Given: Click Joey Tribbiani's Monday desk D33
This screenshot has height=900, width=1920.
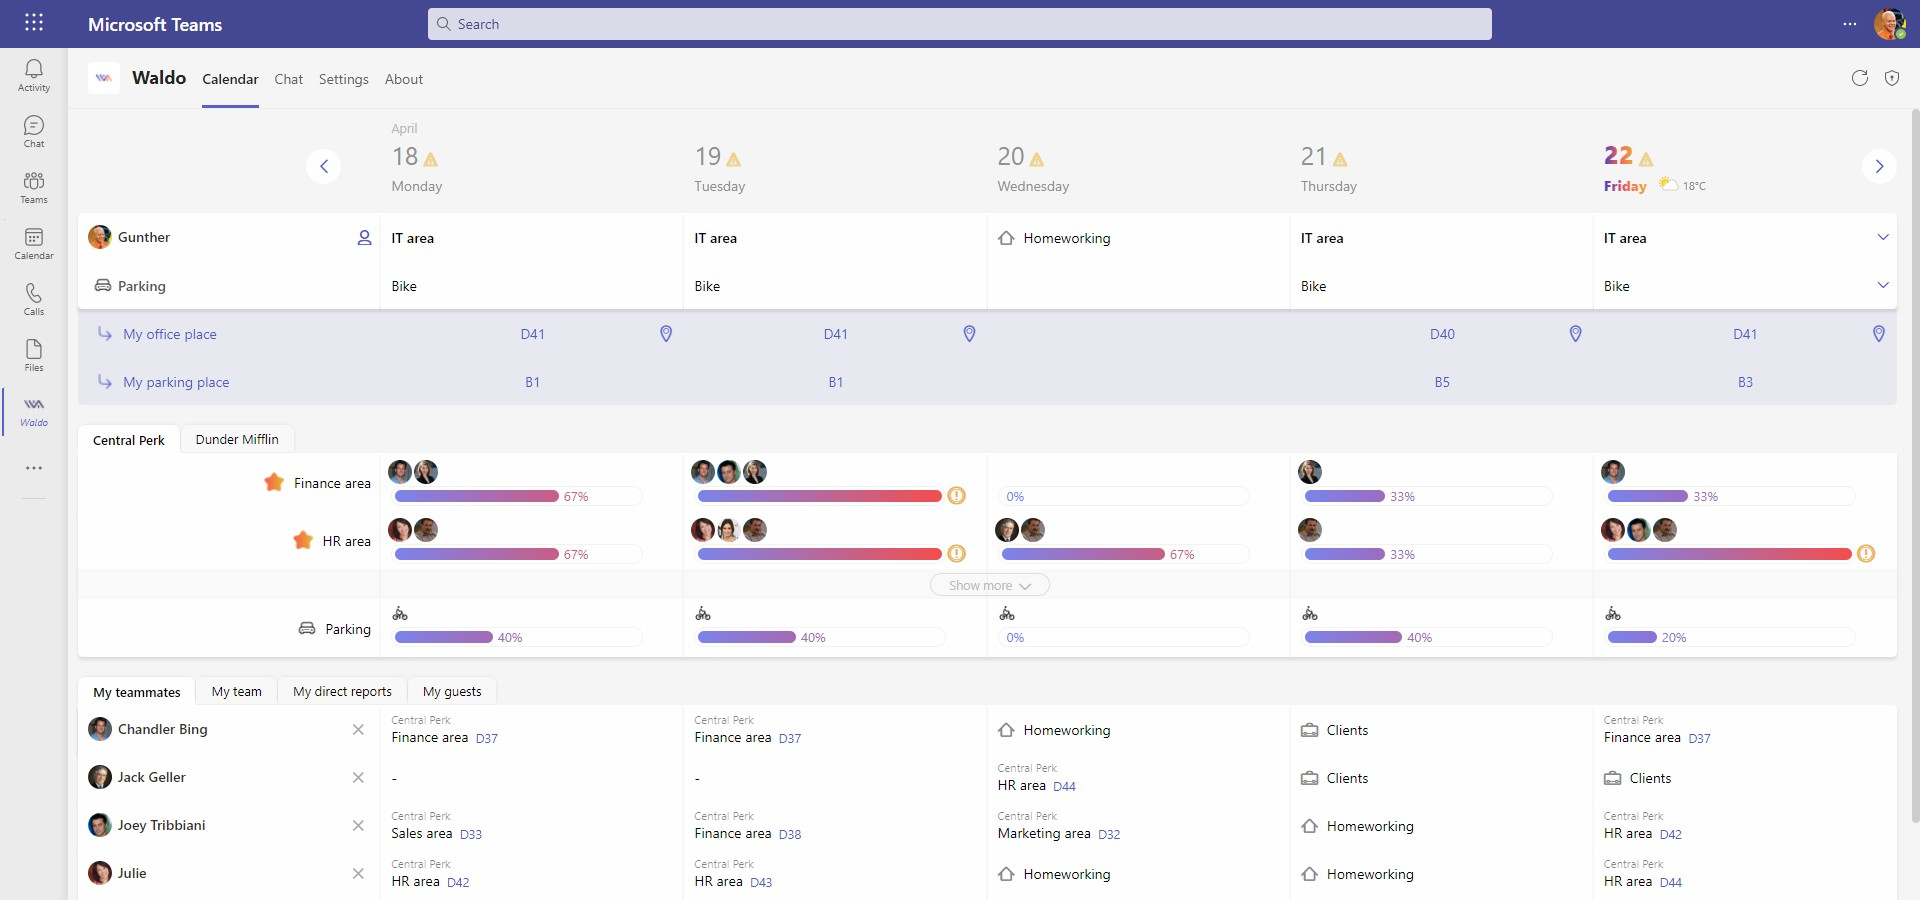Looking at the screenshot, I should click(x=471, y=834).
